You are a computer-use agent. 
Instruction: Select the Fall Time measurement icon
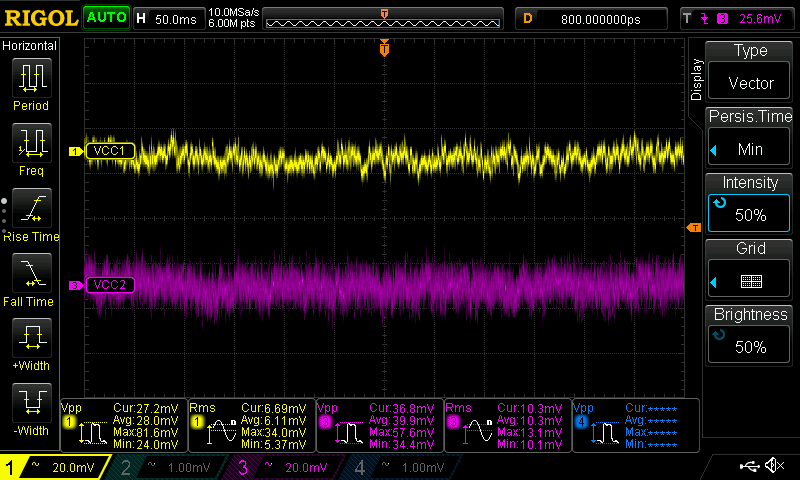pos(32,272)
